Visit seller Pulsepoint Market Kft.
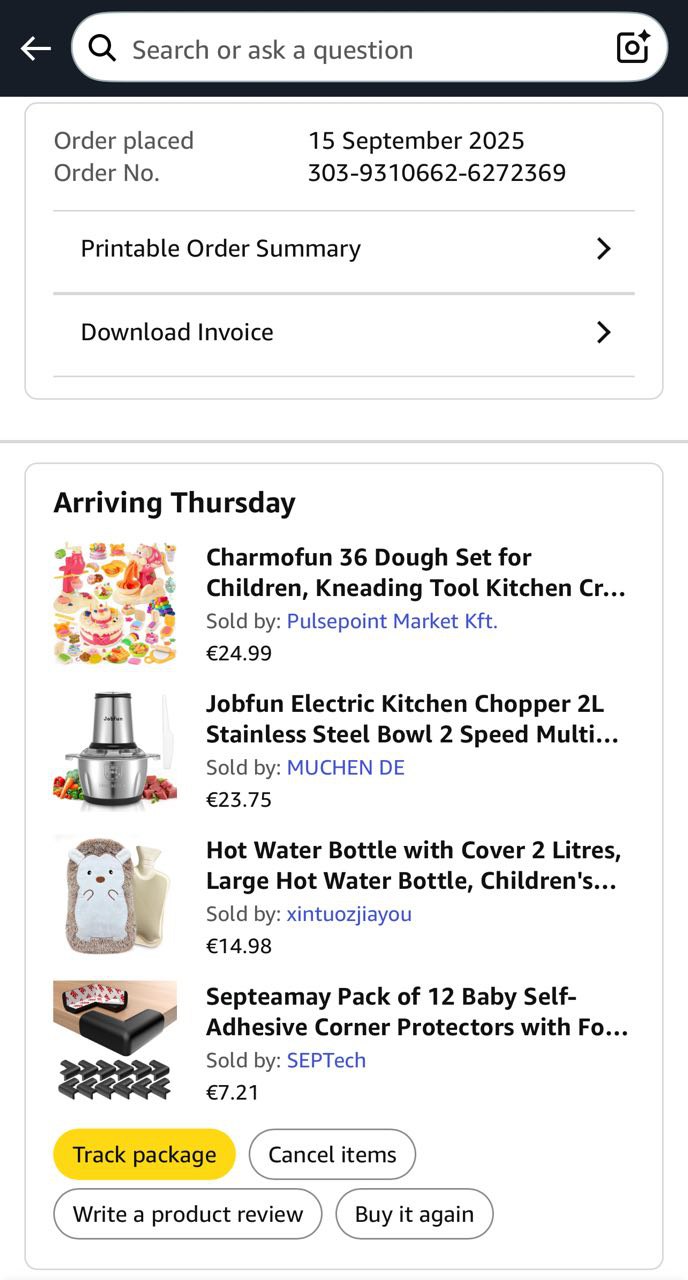688x1280 pixels. (392, 621)
